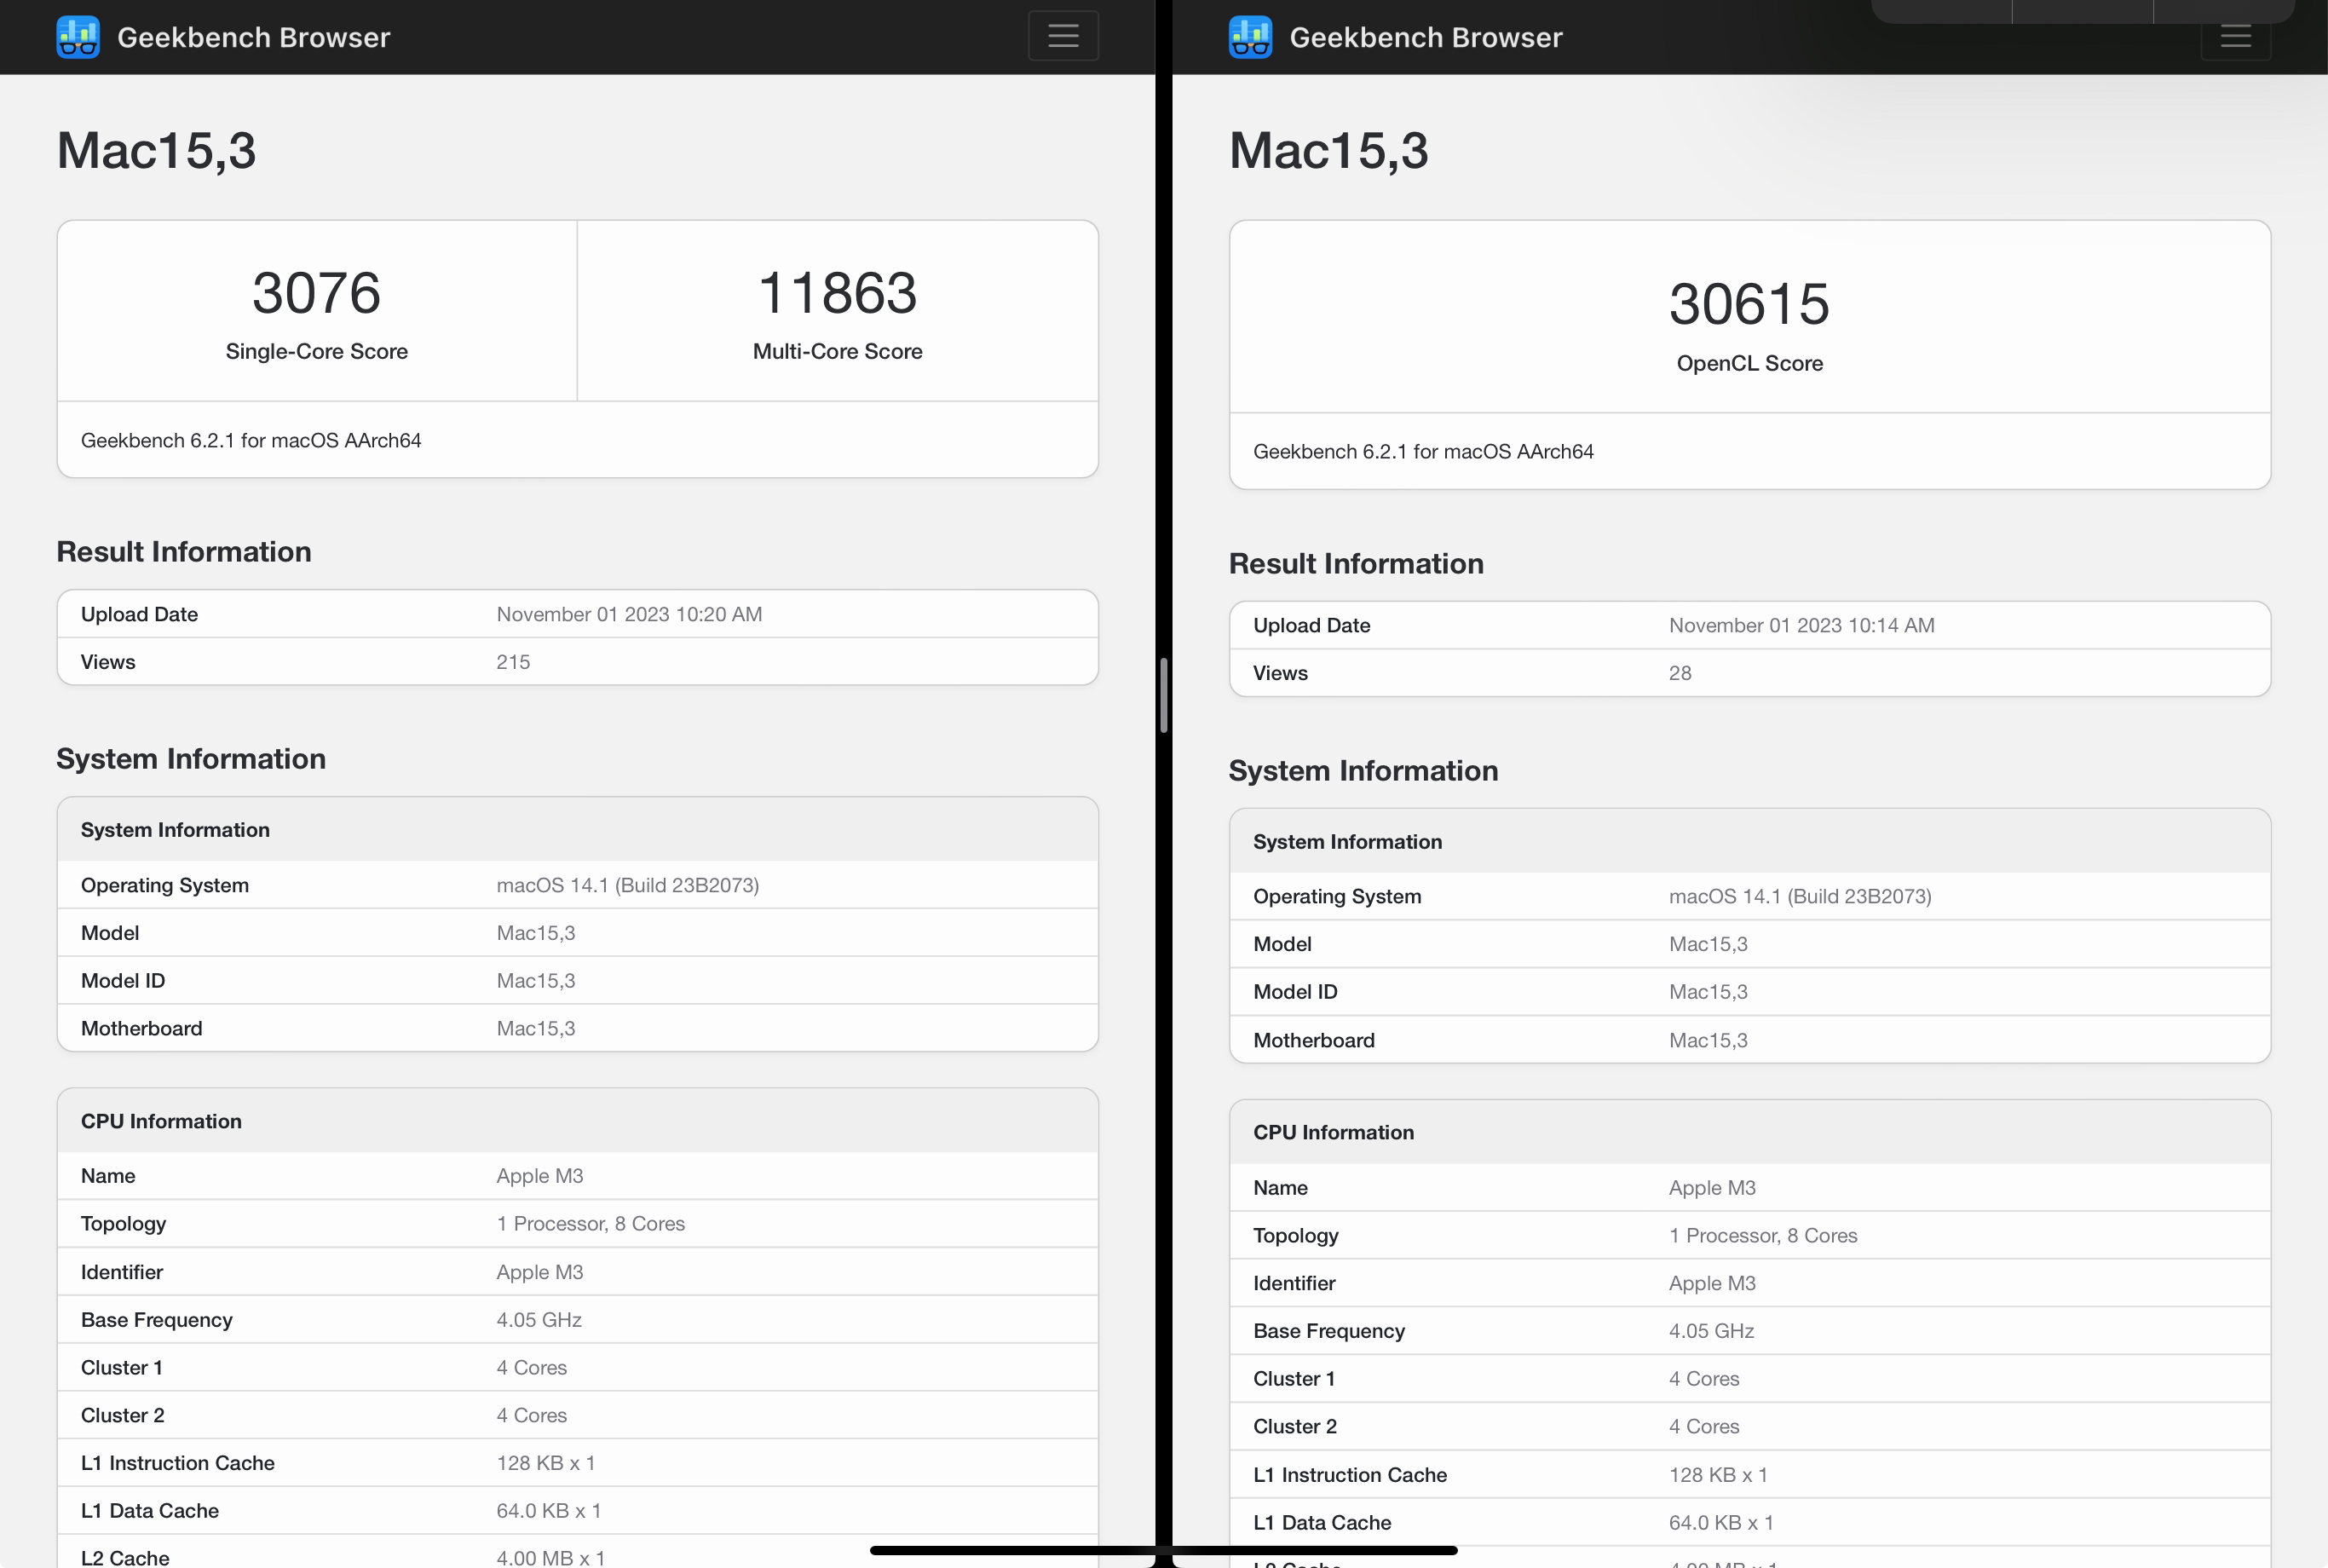Click Motherboard value in right window
Image resolution: width=2328 pixels, height=1568 pixels.
click(x=1708, y=1040)
